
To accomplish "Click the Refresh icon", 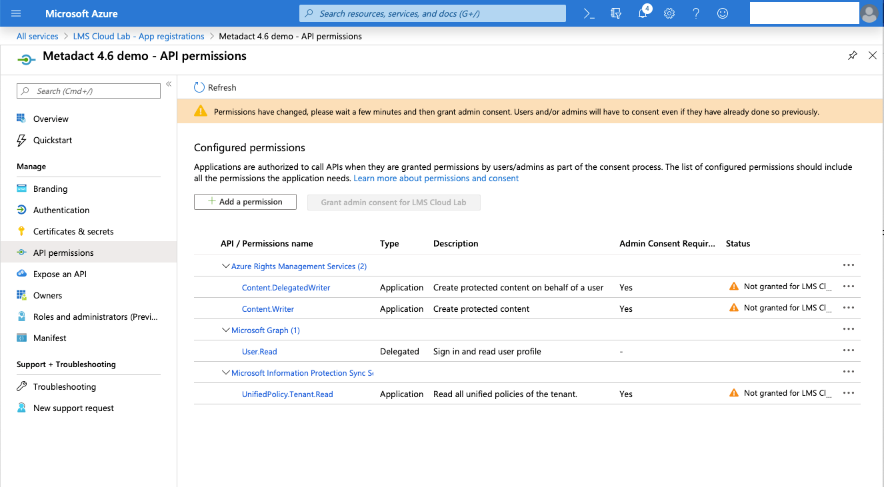I will pyautogui.click(x=199, y=87).
